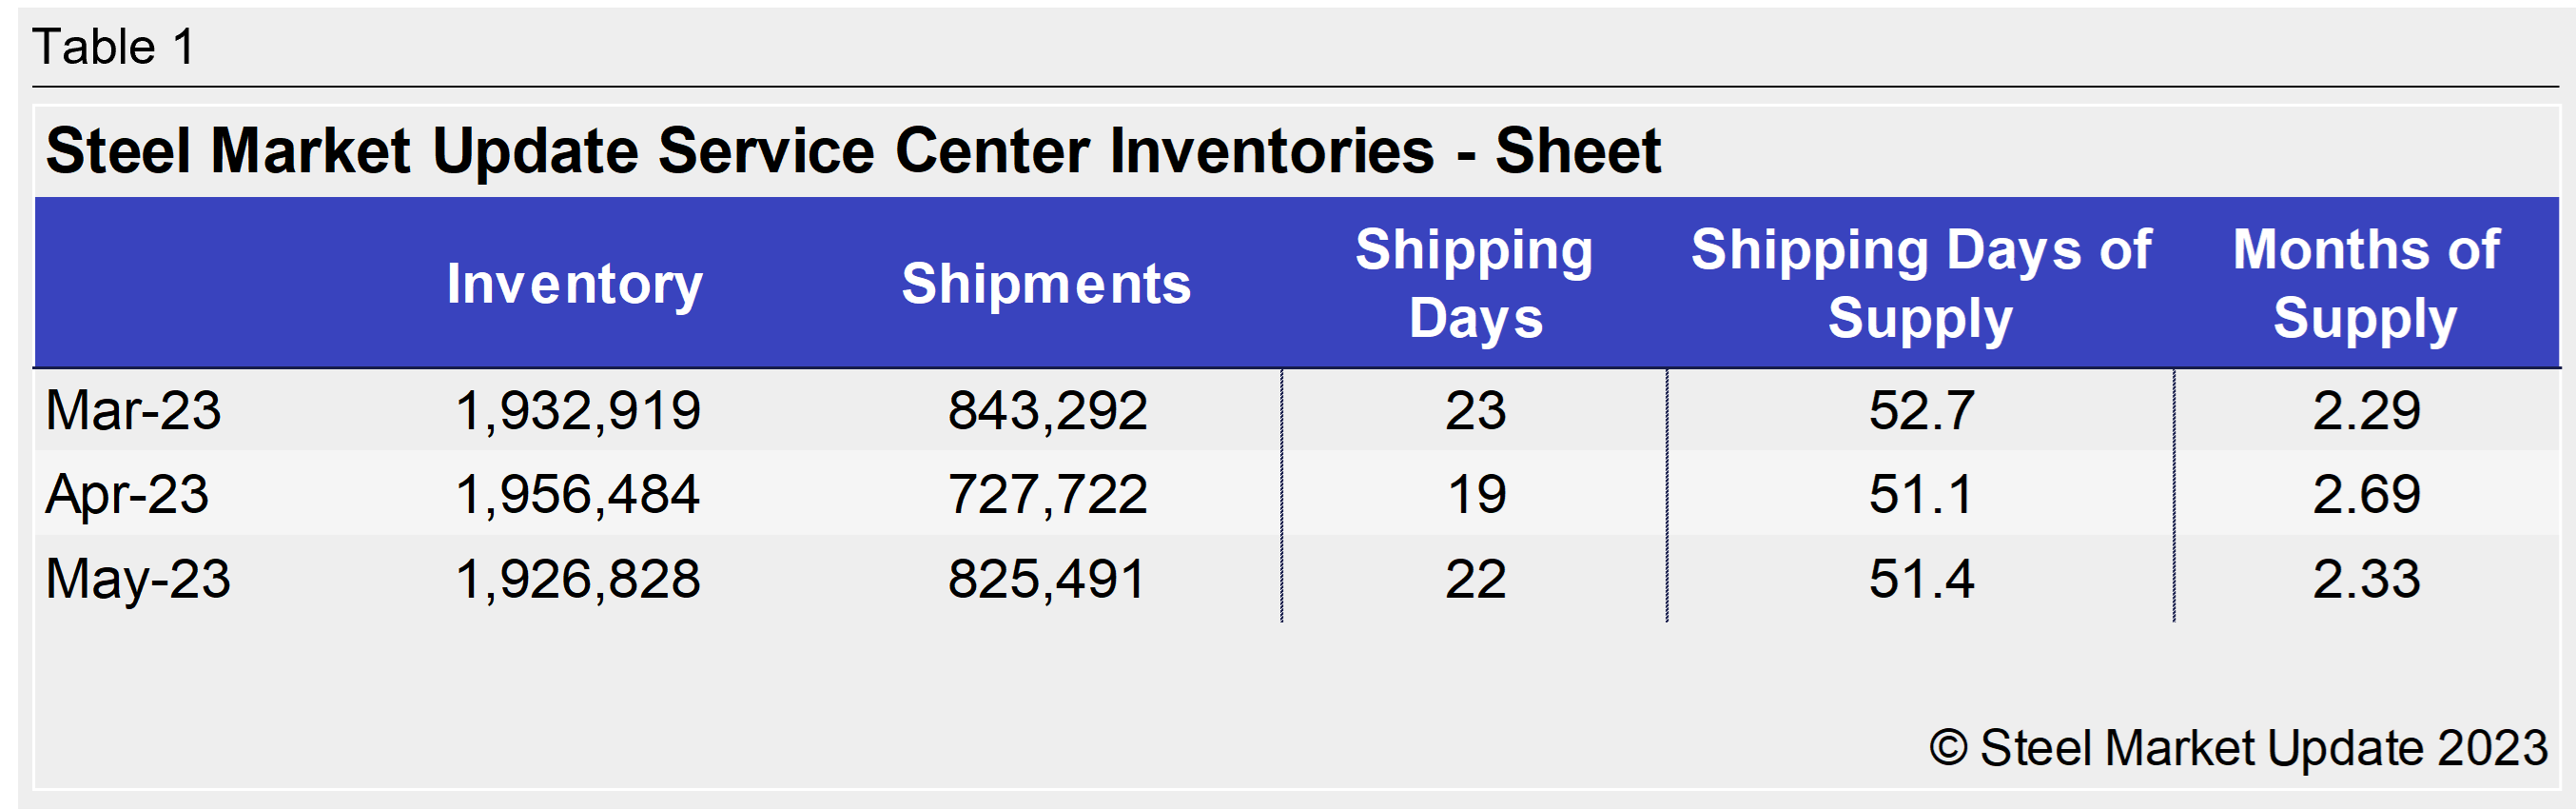Click the 19 shipping days cell

point(1476,495)
